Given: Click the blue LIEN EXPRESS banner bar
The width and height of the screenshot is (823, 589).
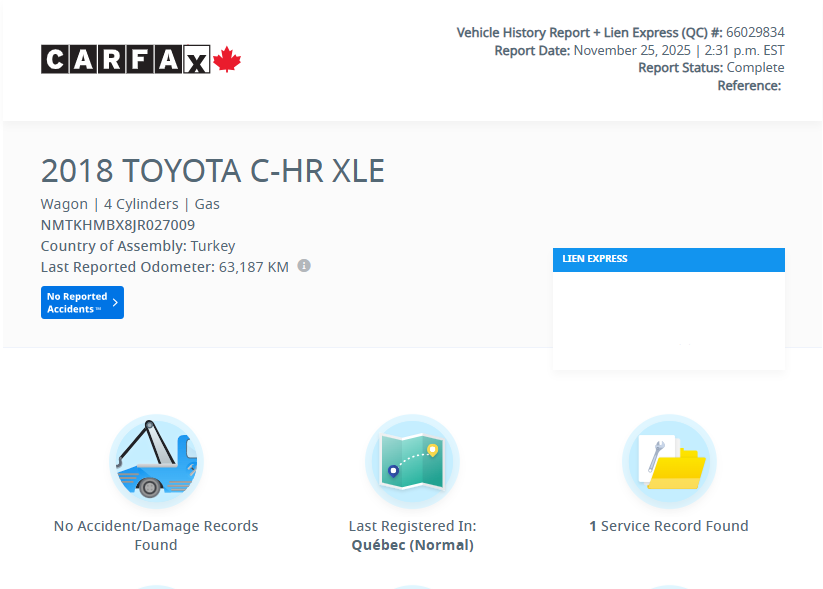Looking at the screenshot, I should [669, 259].
